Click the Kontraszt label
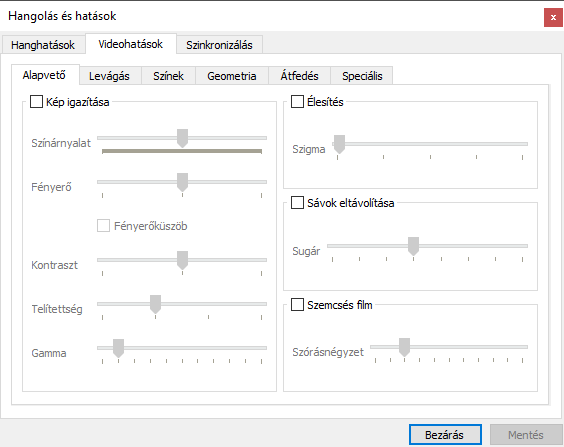Screen dimensions: 564x447 54,265
